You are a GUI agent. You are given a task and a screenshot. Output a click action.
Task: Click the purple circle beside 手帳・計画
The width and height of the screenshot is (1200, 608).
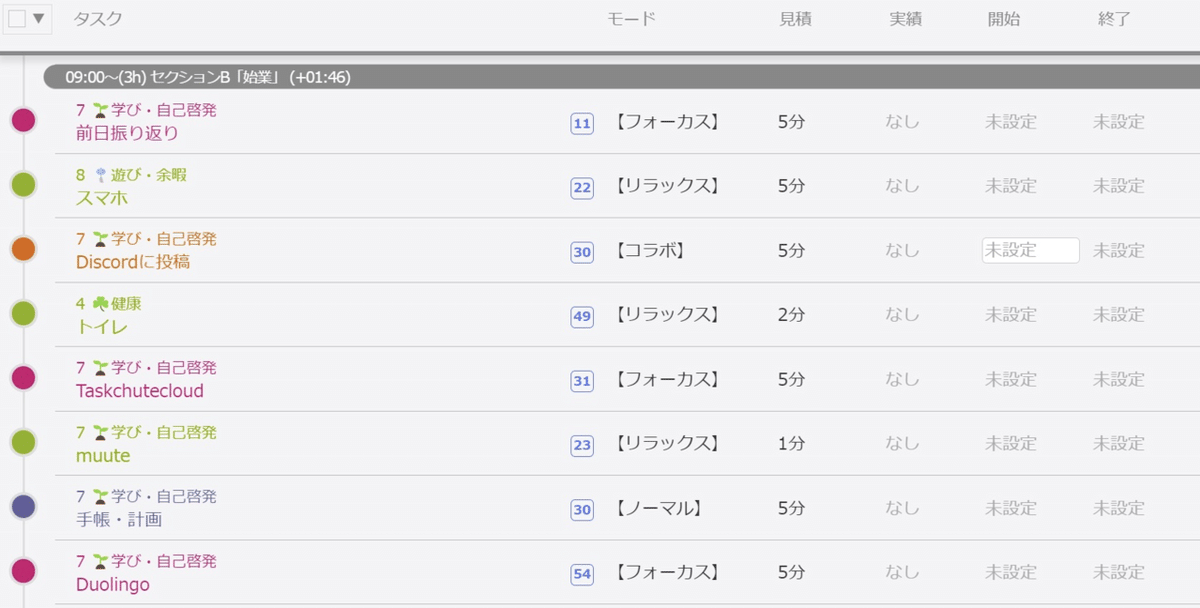click(x=23, y=507)
